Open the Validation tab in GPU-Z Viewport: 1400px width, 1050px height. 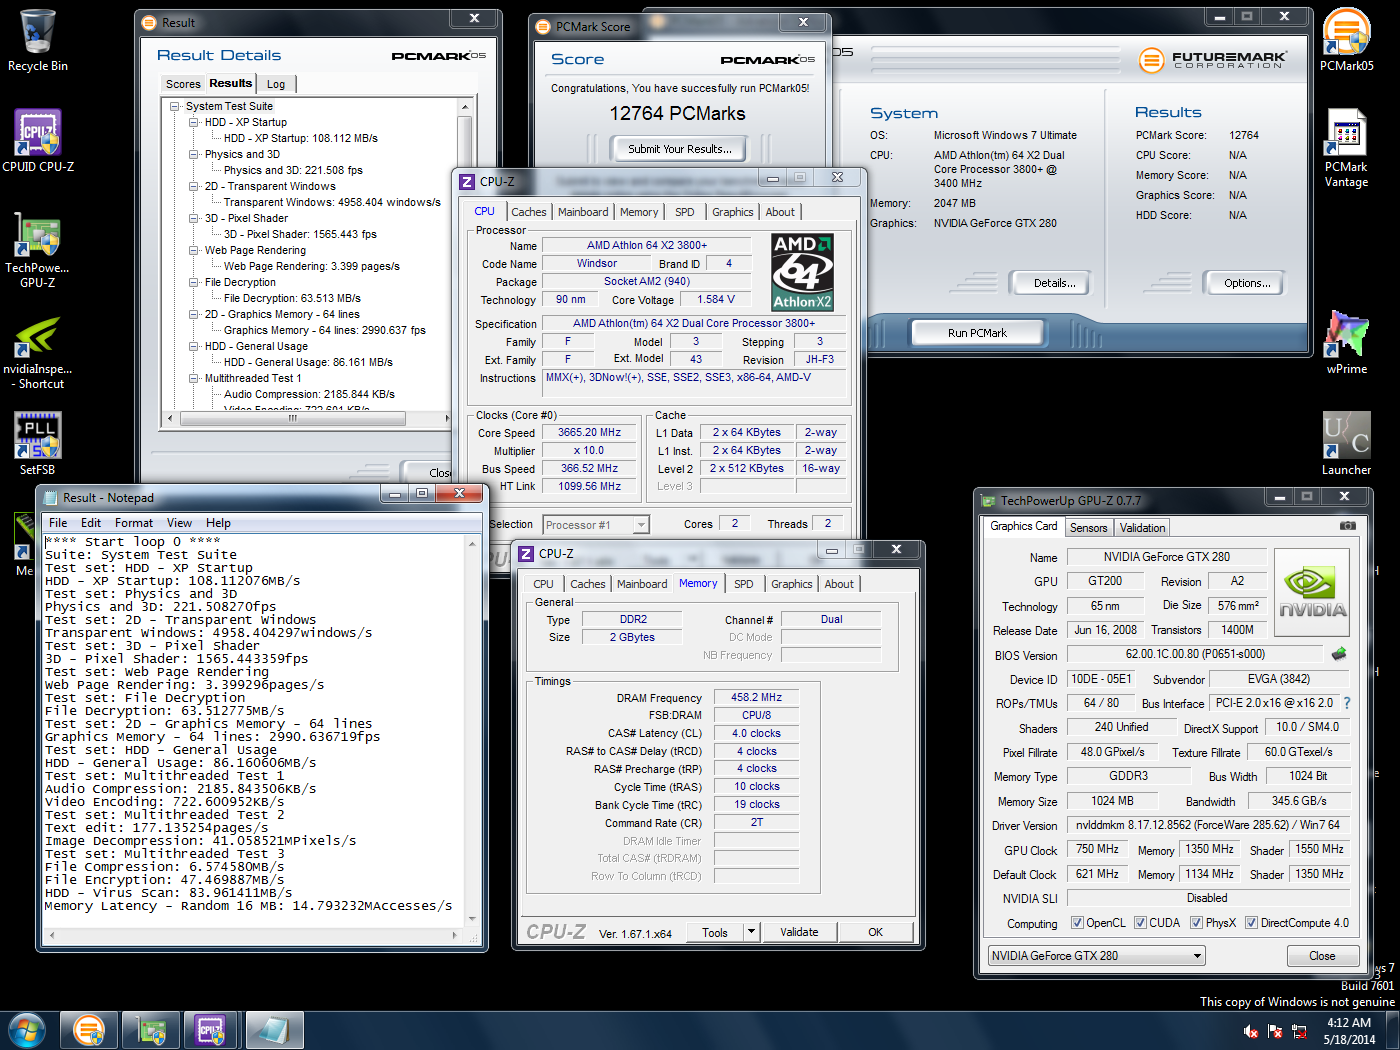(1142, 528)
